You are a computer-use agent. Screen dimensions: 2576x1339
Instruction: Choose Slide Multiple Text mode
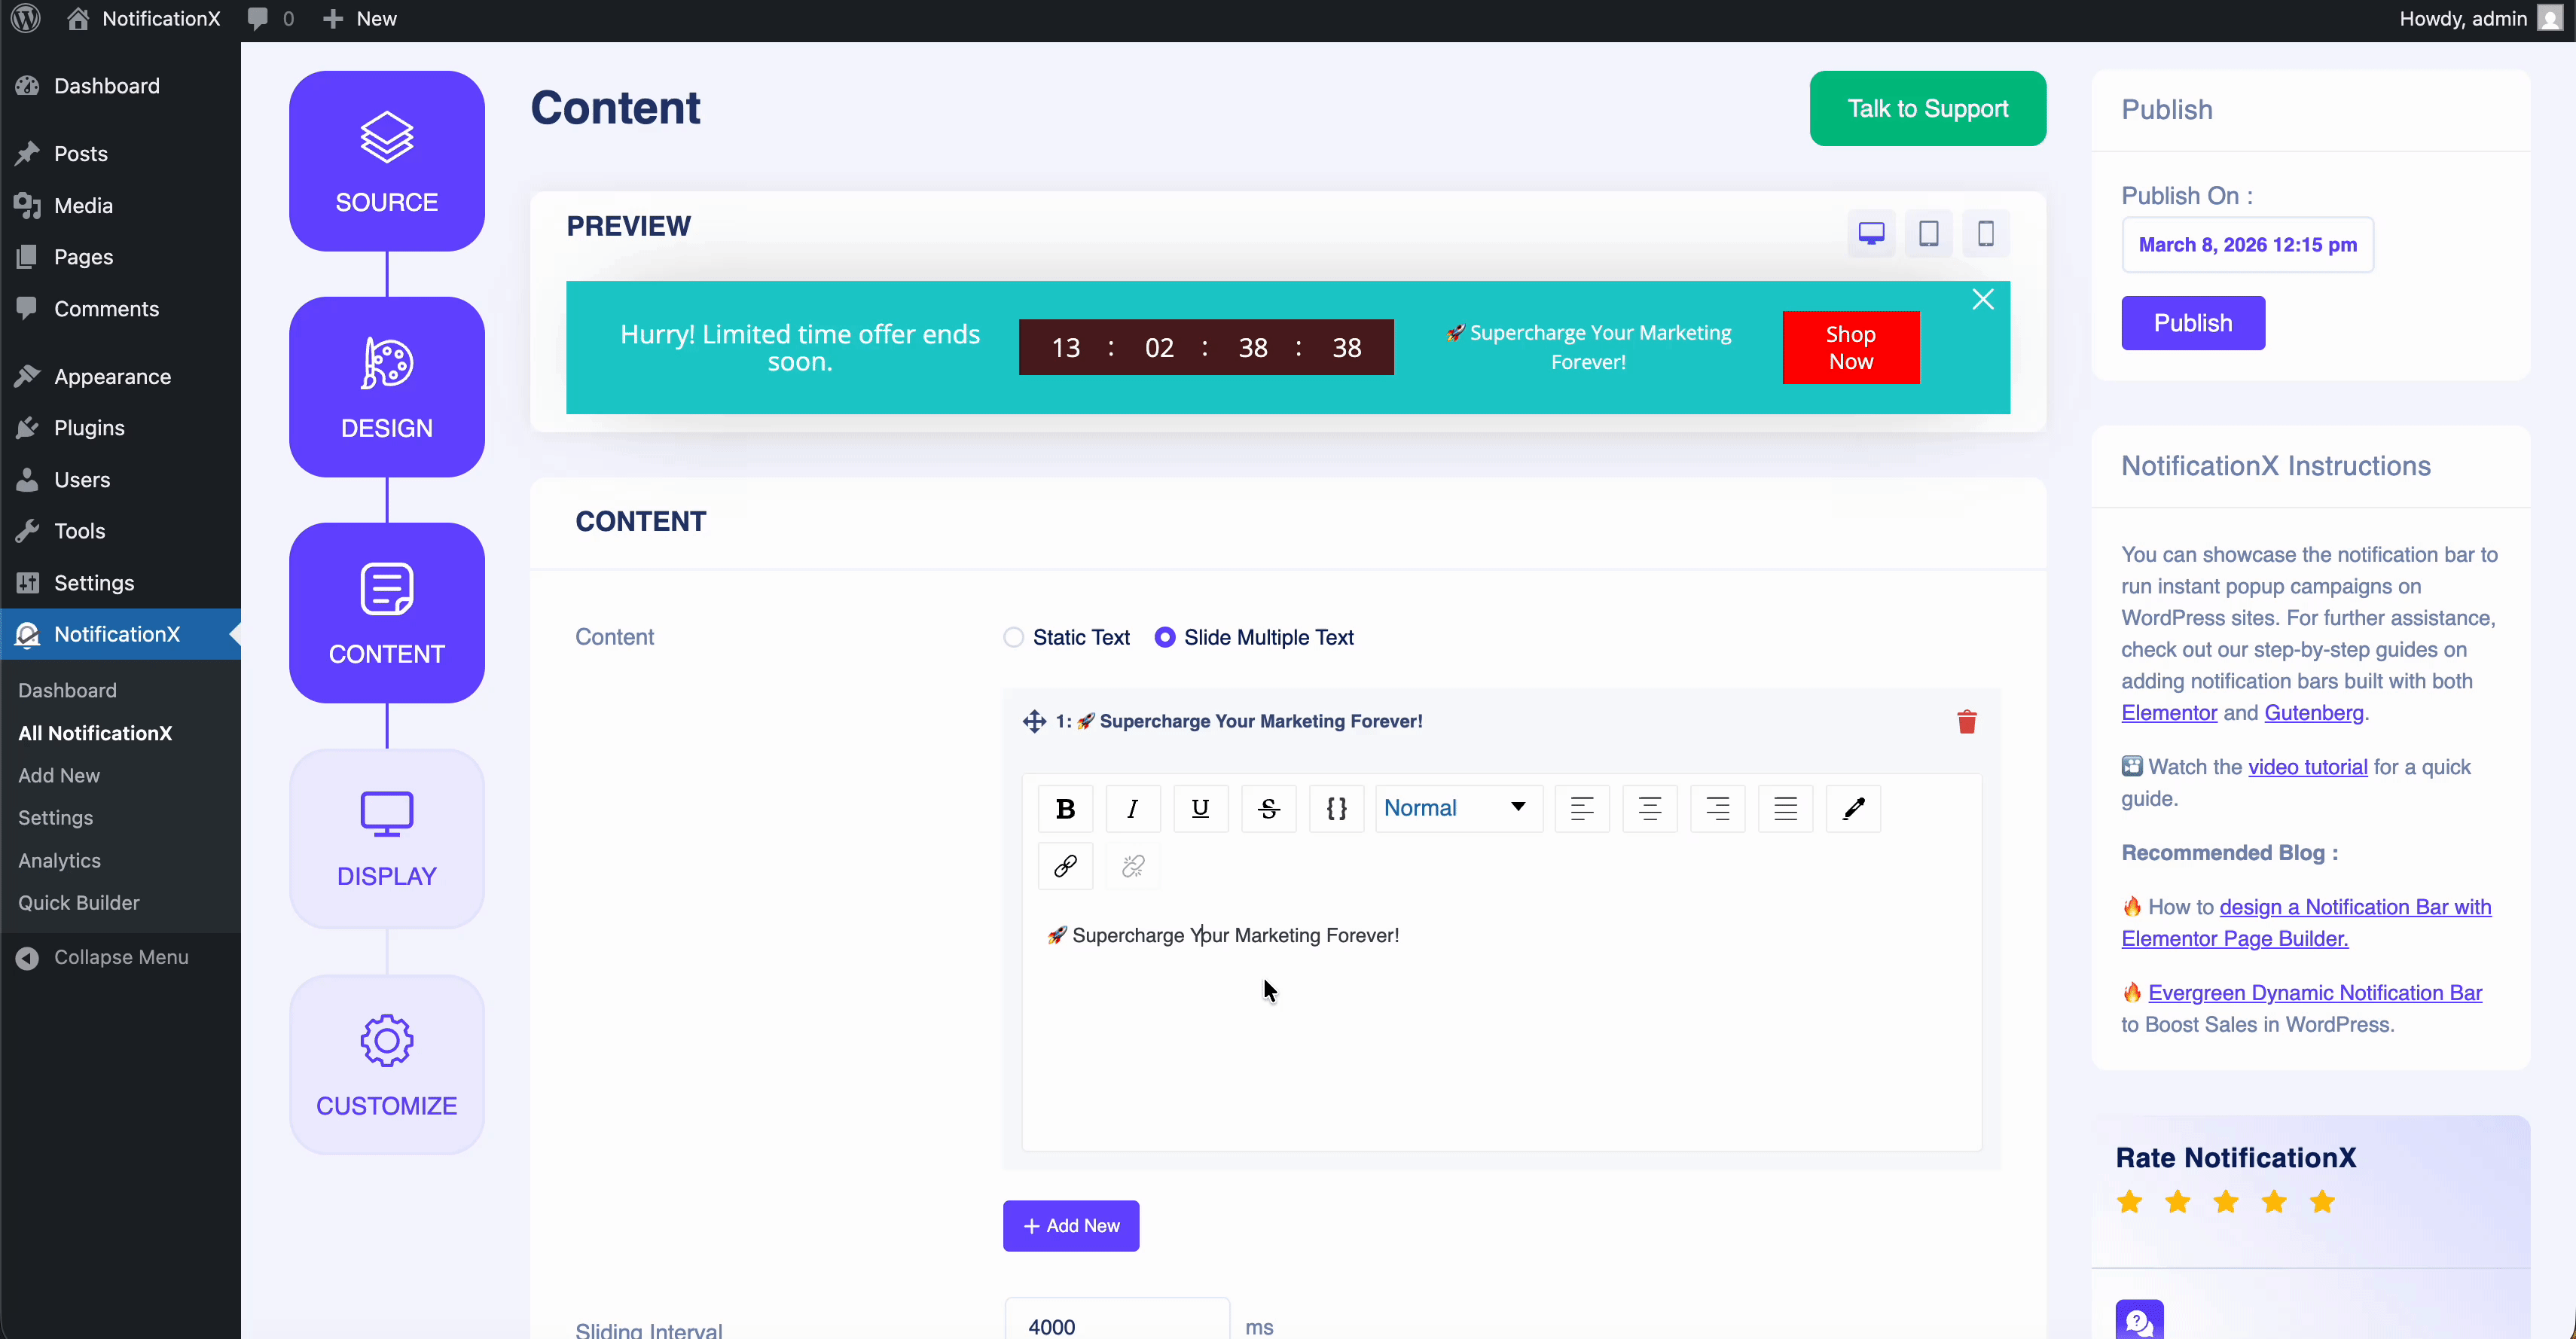[1164, 637]
